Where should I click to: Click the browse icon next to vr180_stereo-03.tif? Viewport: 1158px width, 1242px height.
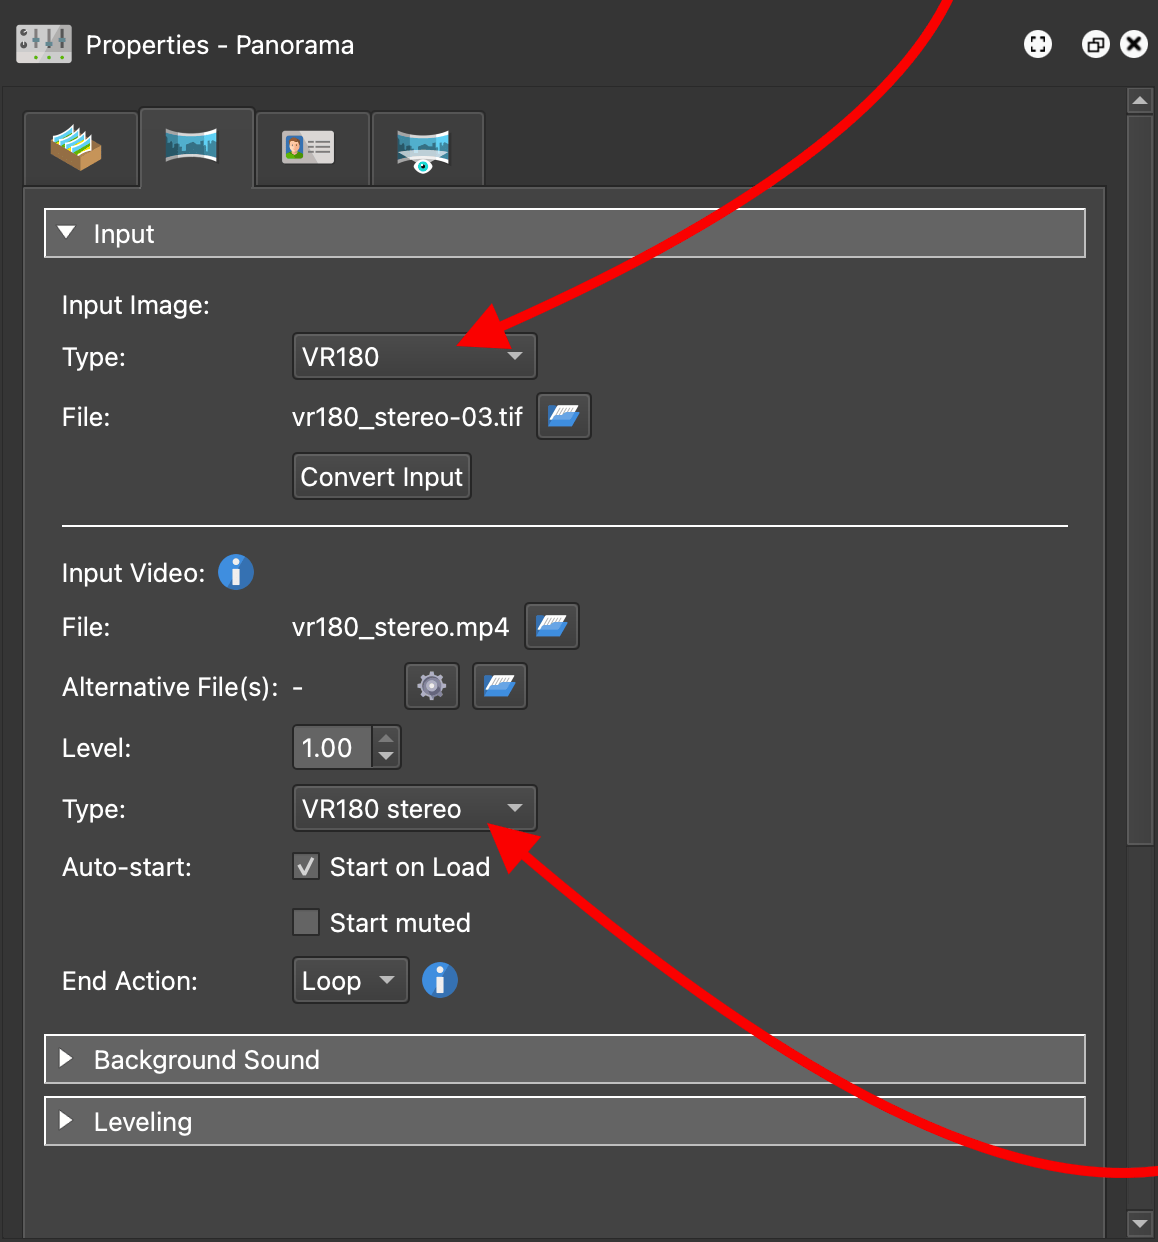click(563, 416)
